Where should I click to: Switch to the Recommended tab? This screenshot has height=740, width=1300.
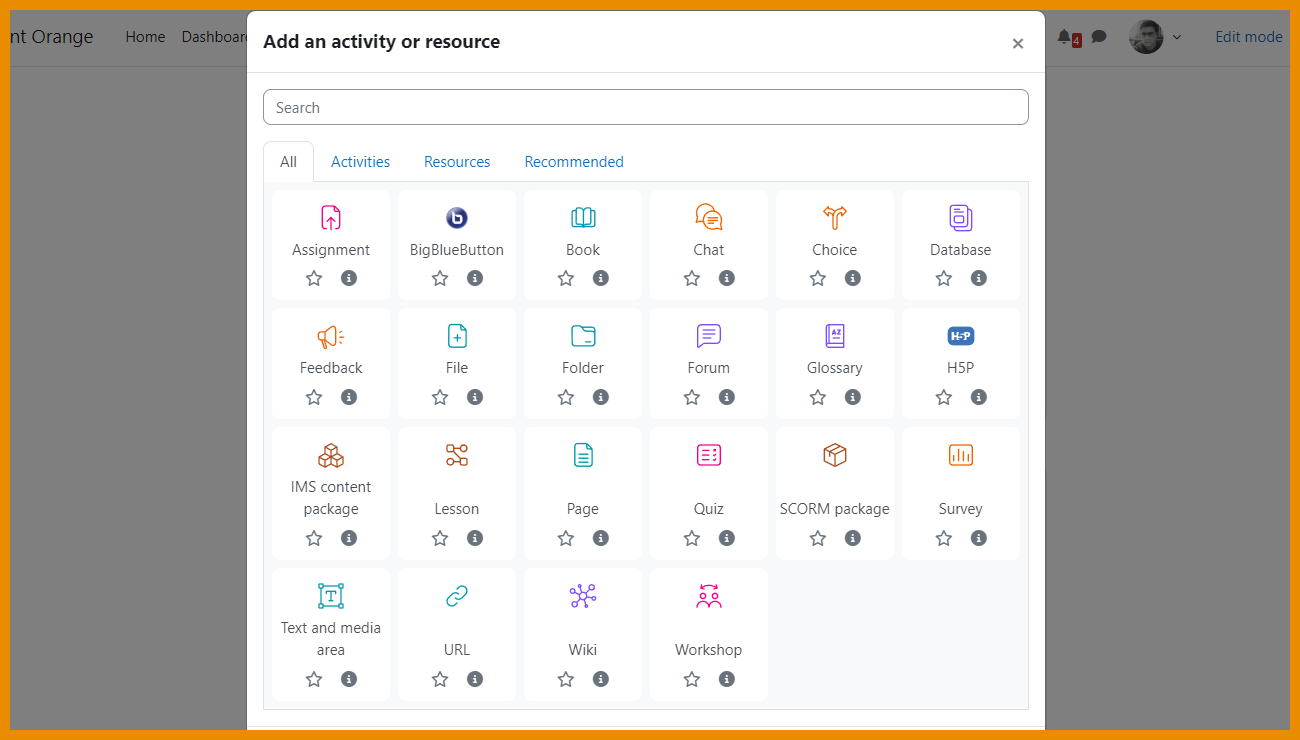[574, 162]
